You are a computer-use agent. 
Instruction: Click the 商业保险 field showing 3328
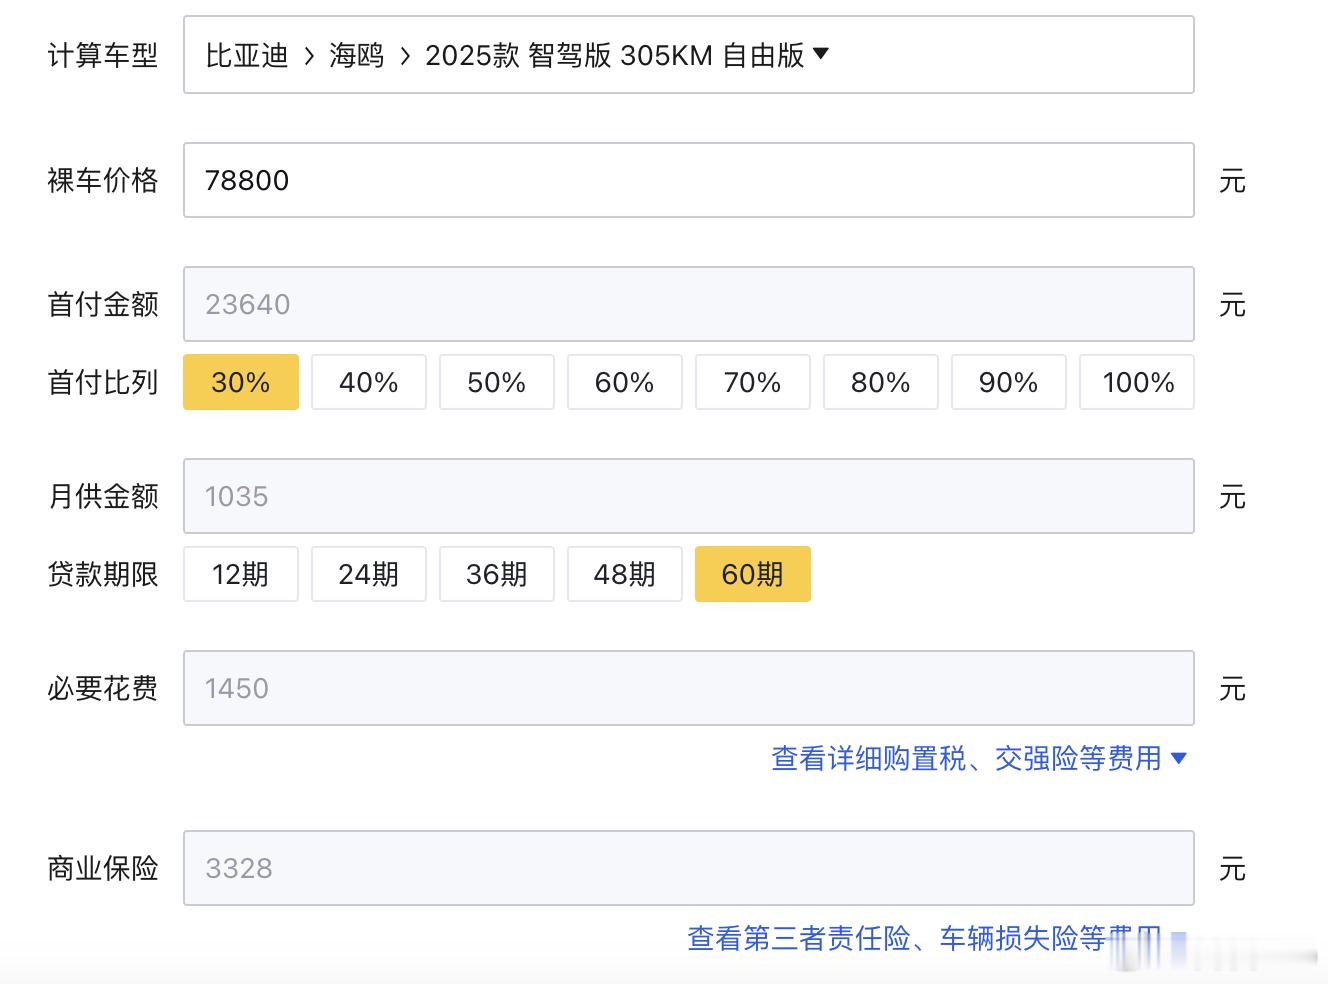[x=688, y=868]
